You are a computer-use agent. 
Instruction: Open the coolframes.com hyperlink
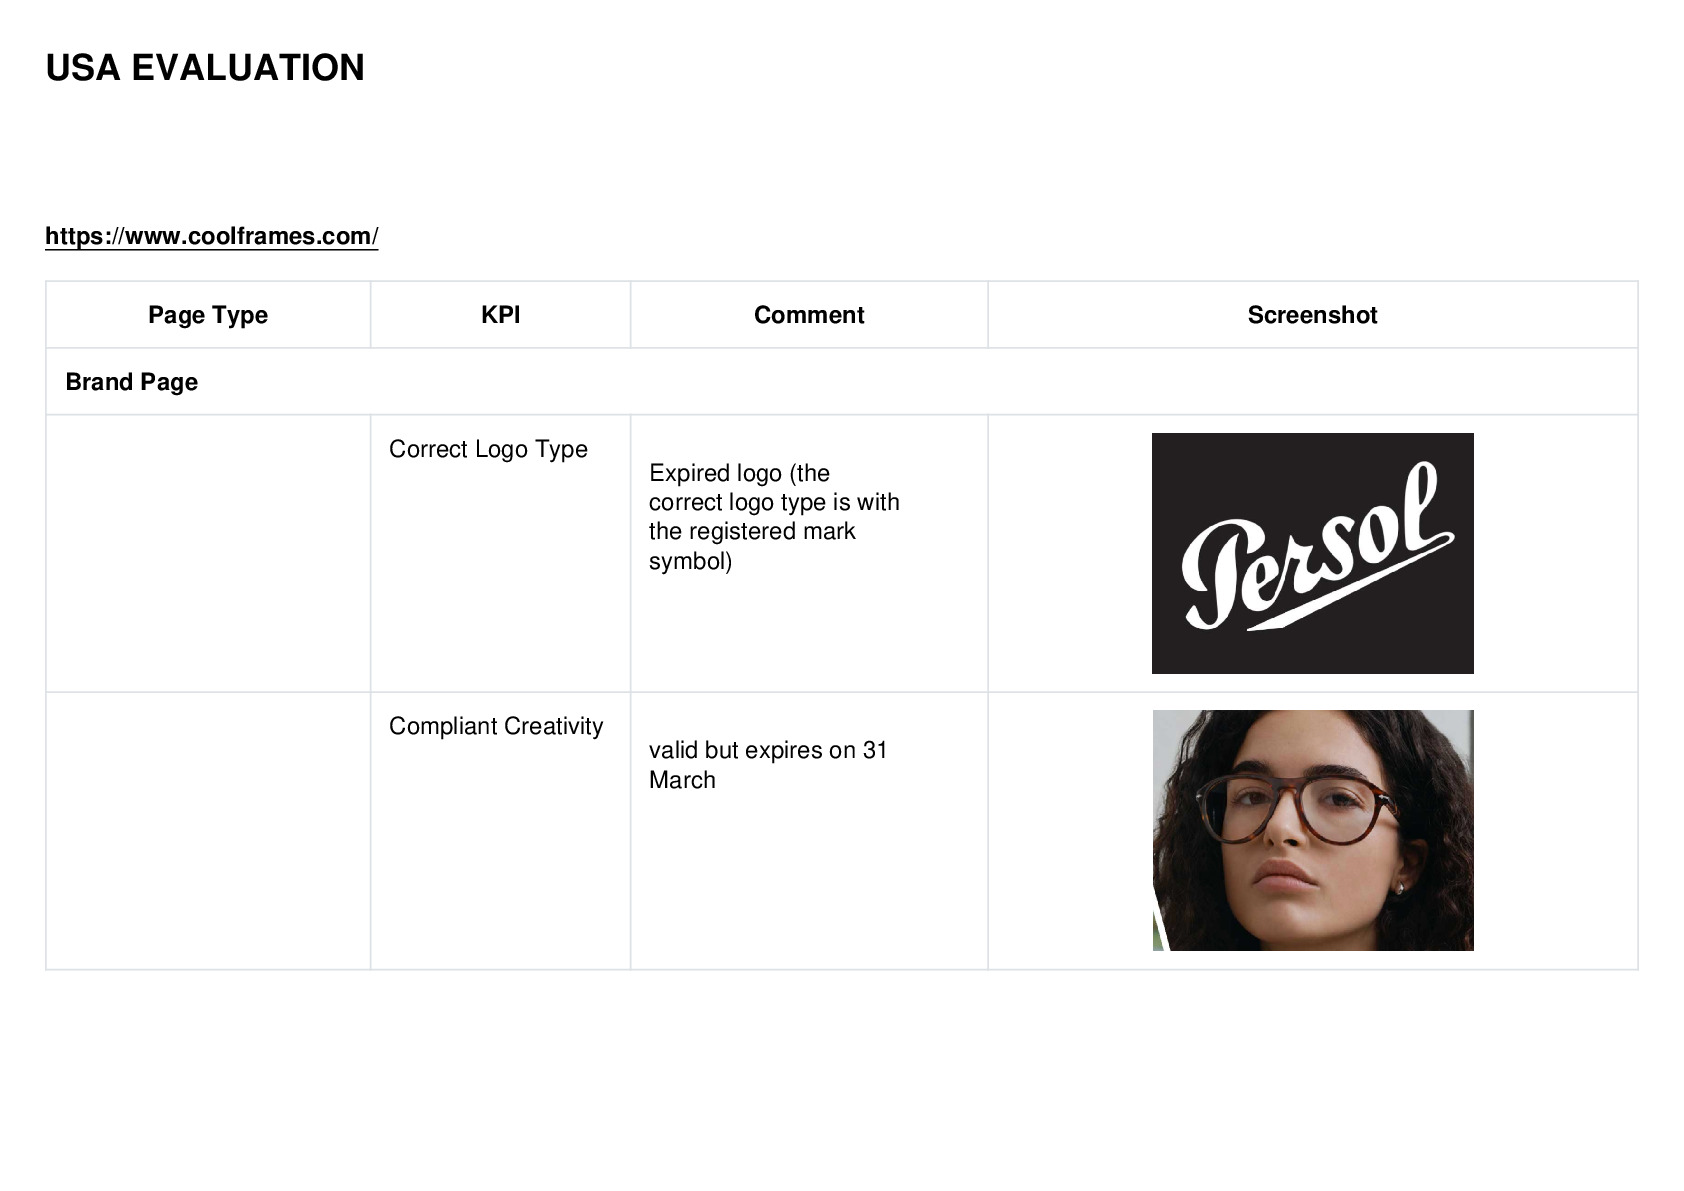pos(212,236)
